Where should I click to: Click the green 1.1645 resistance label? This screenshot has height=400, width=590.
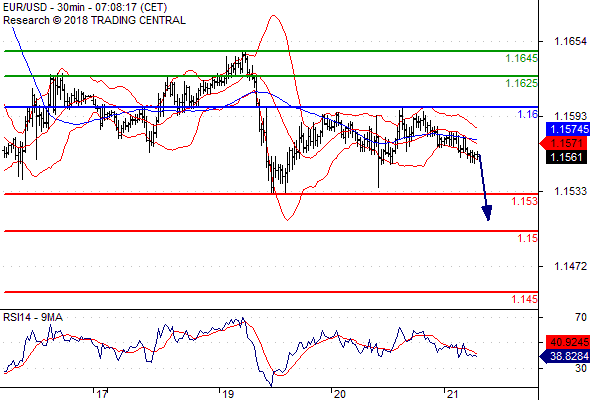coord(521,58)
